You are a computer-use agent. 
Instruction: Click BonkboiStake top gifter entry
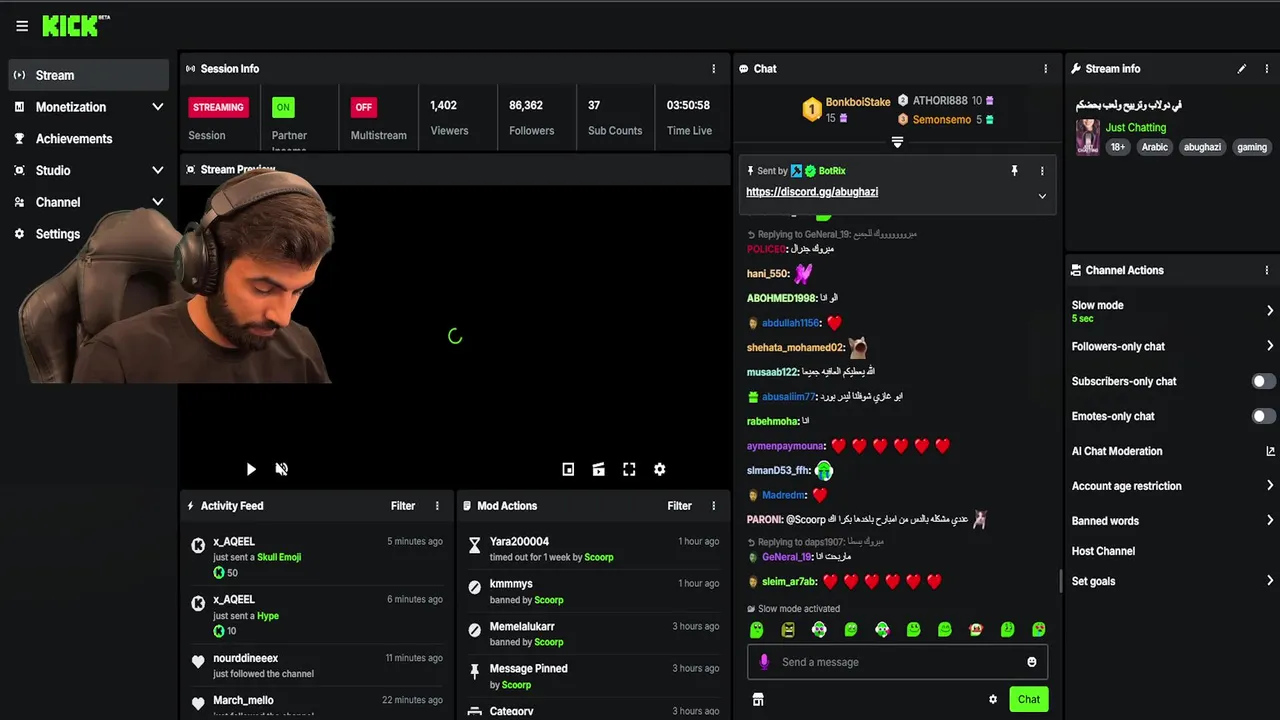(846, 109)
